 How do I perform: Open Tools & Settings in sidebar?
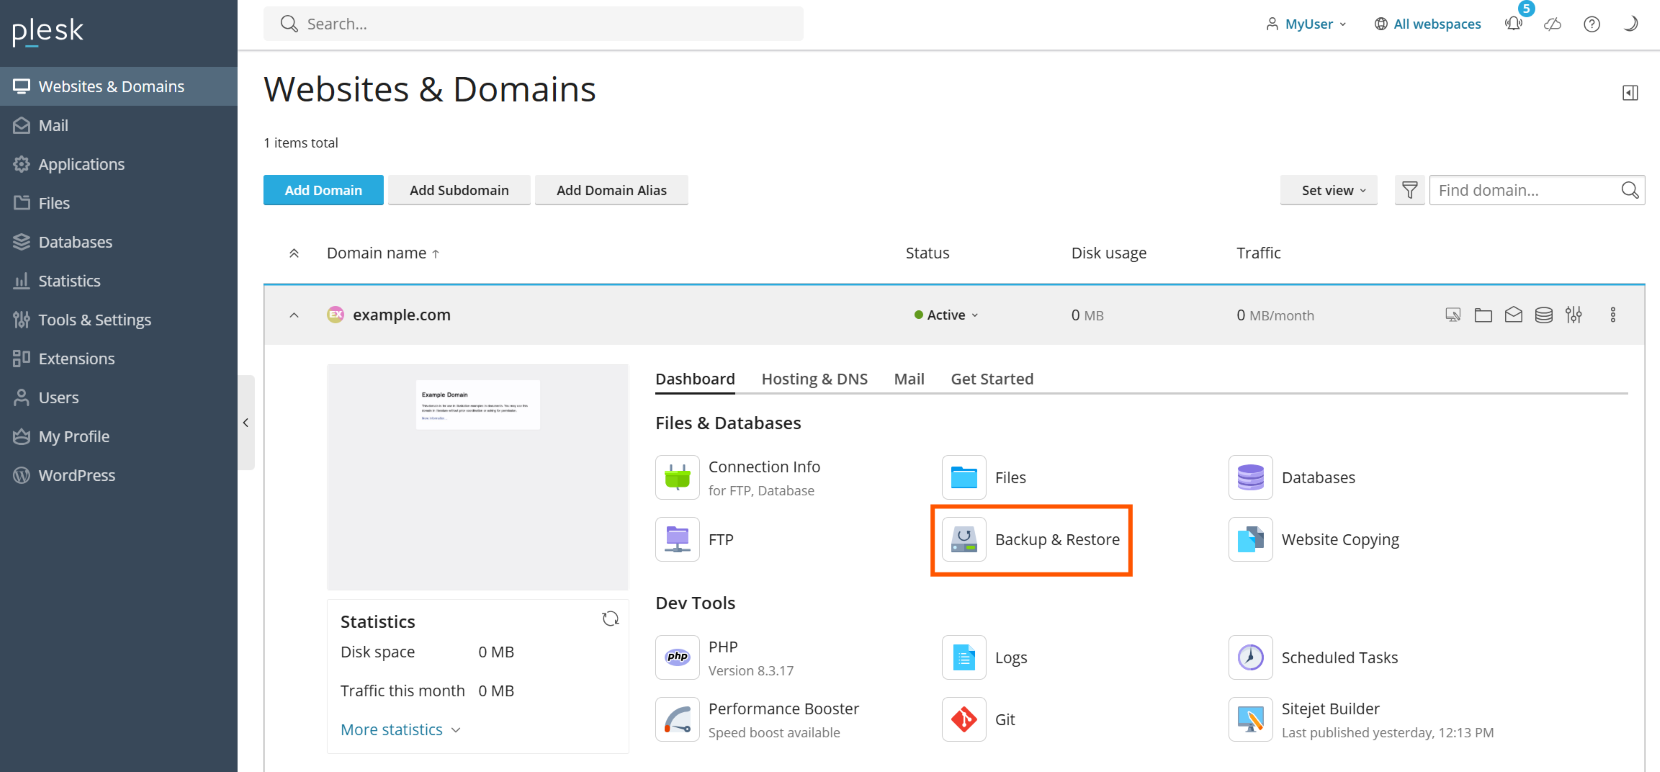click(x=95, y=320)
